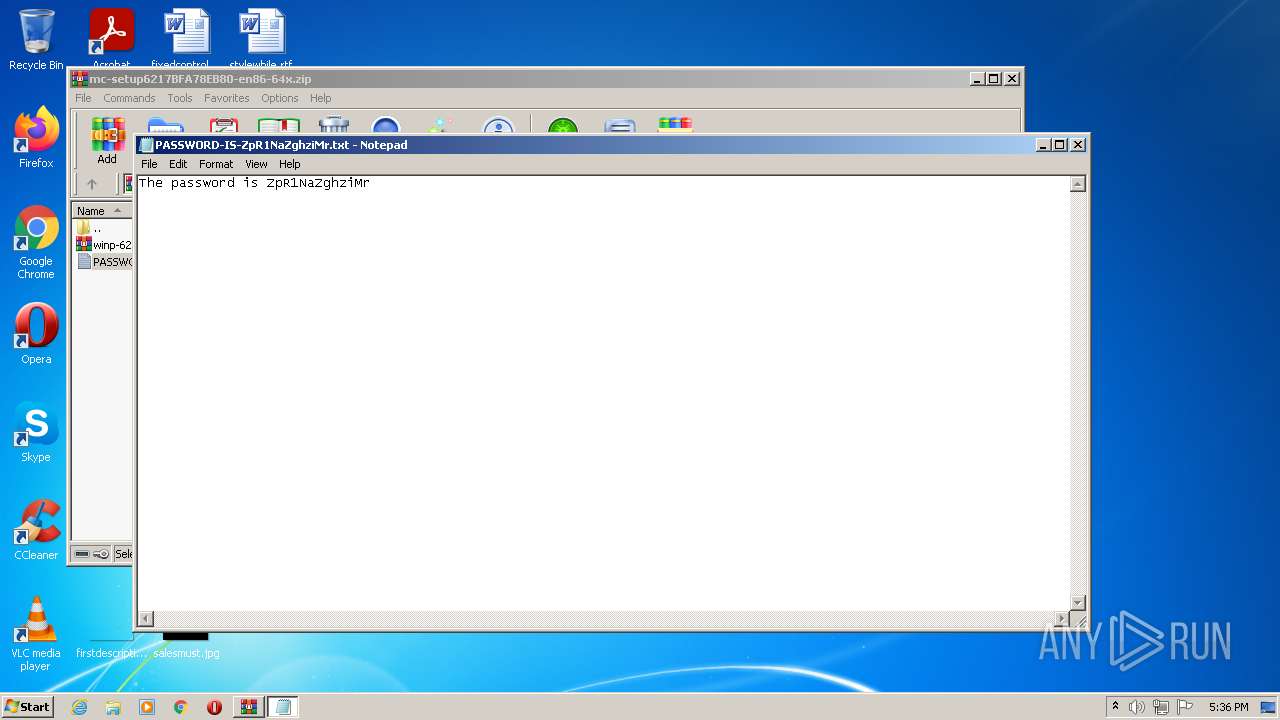Select the PASSWORD text file in WinRAR list
The image size is (1280, 720).
point(104,262)
